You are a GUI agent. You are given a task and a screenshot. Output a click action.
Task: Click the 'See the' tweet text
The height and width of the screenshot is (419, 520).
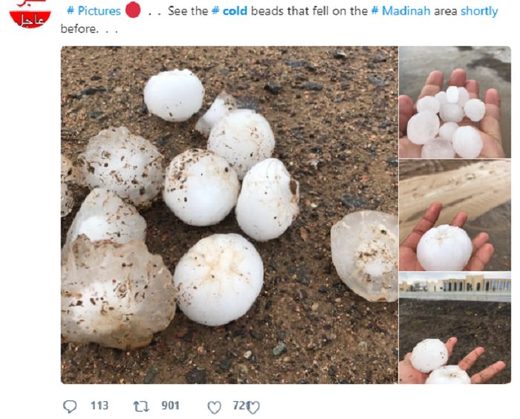click(188, 11)
